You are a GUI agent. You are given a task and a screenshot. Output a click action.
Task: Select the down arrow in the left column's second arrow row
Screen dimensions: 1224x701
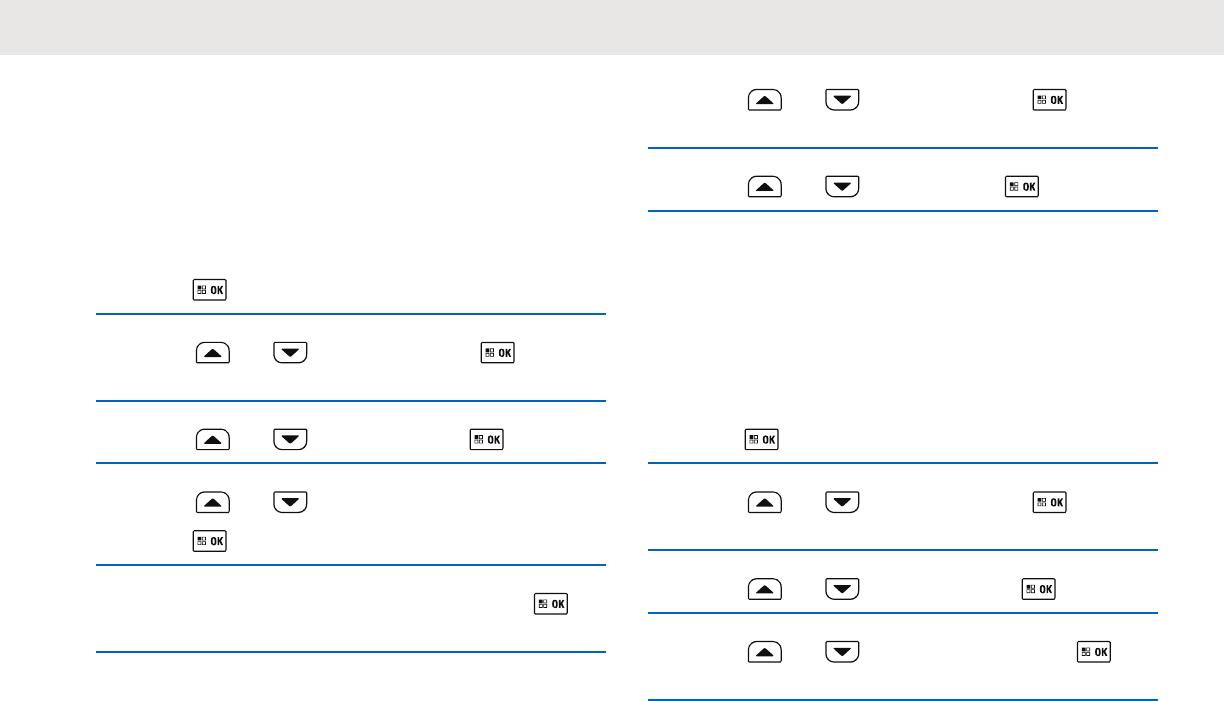[290, 439]
